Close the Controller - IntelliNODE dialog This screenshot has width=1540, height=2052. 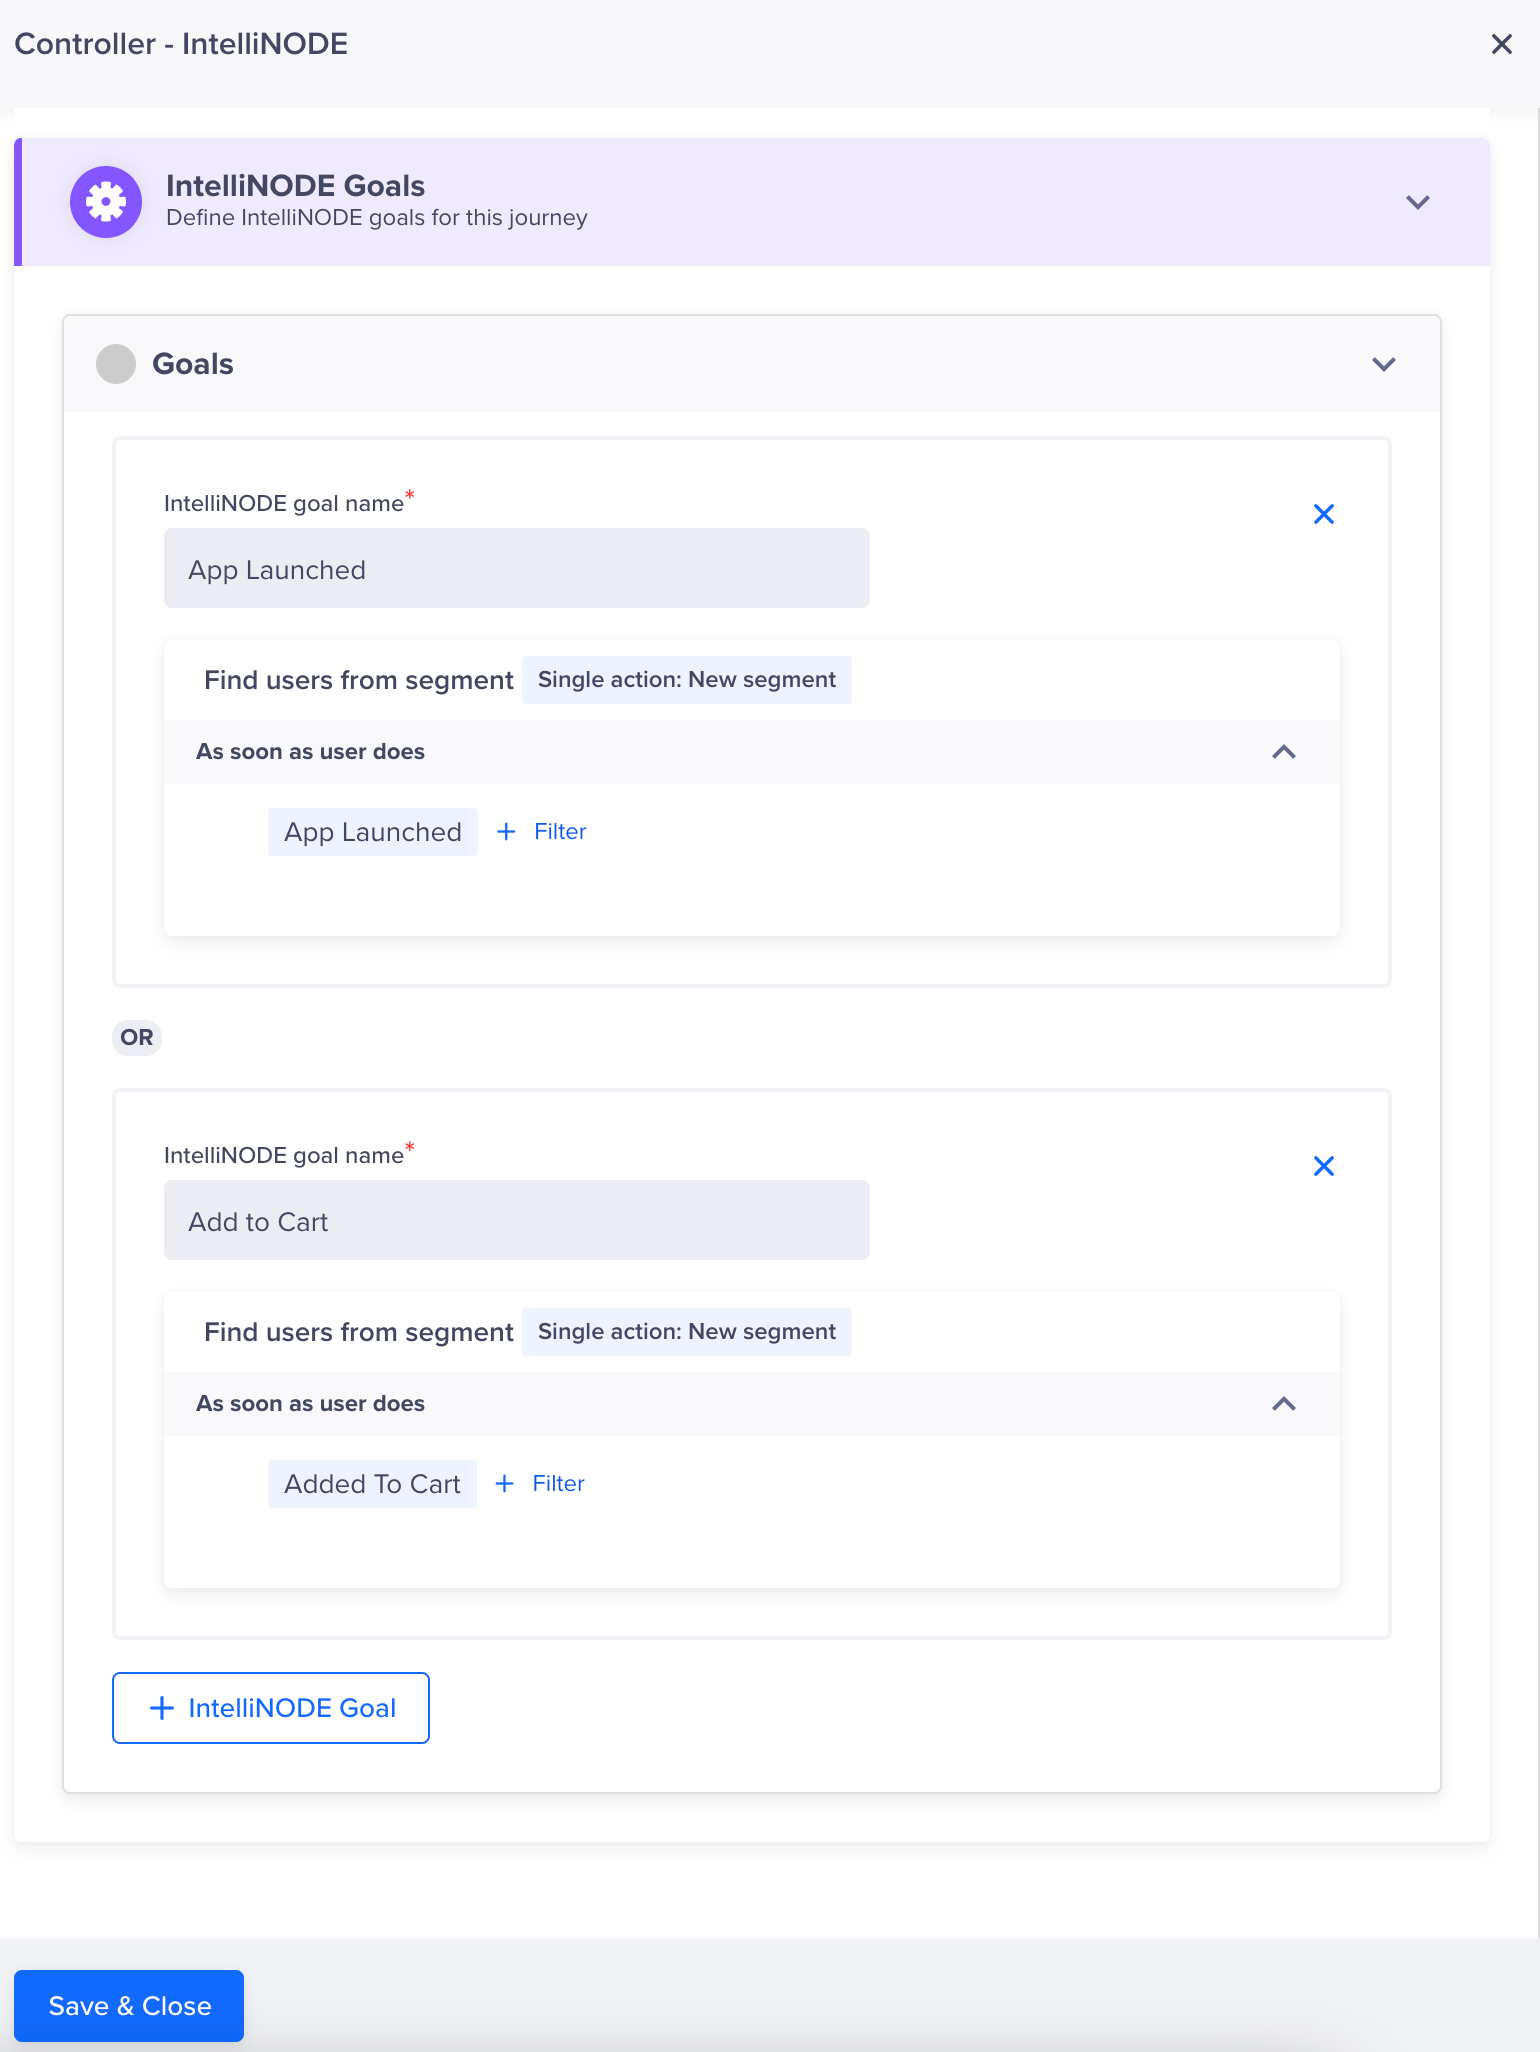point(1501,44)
